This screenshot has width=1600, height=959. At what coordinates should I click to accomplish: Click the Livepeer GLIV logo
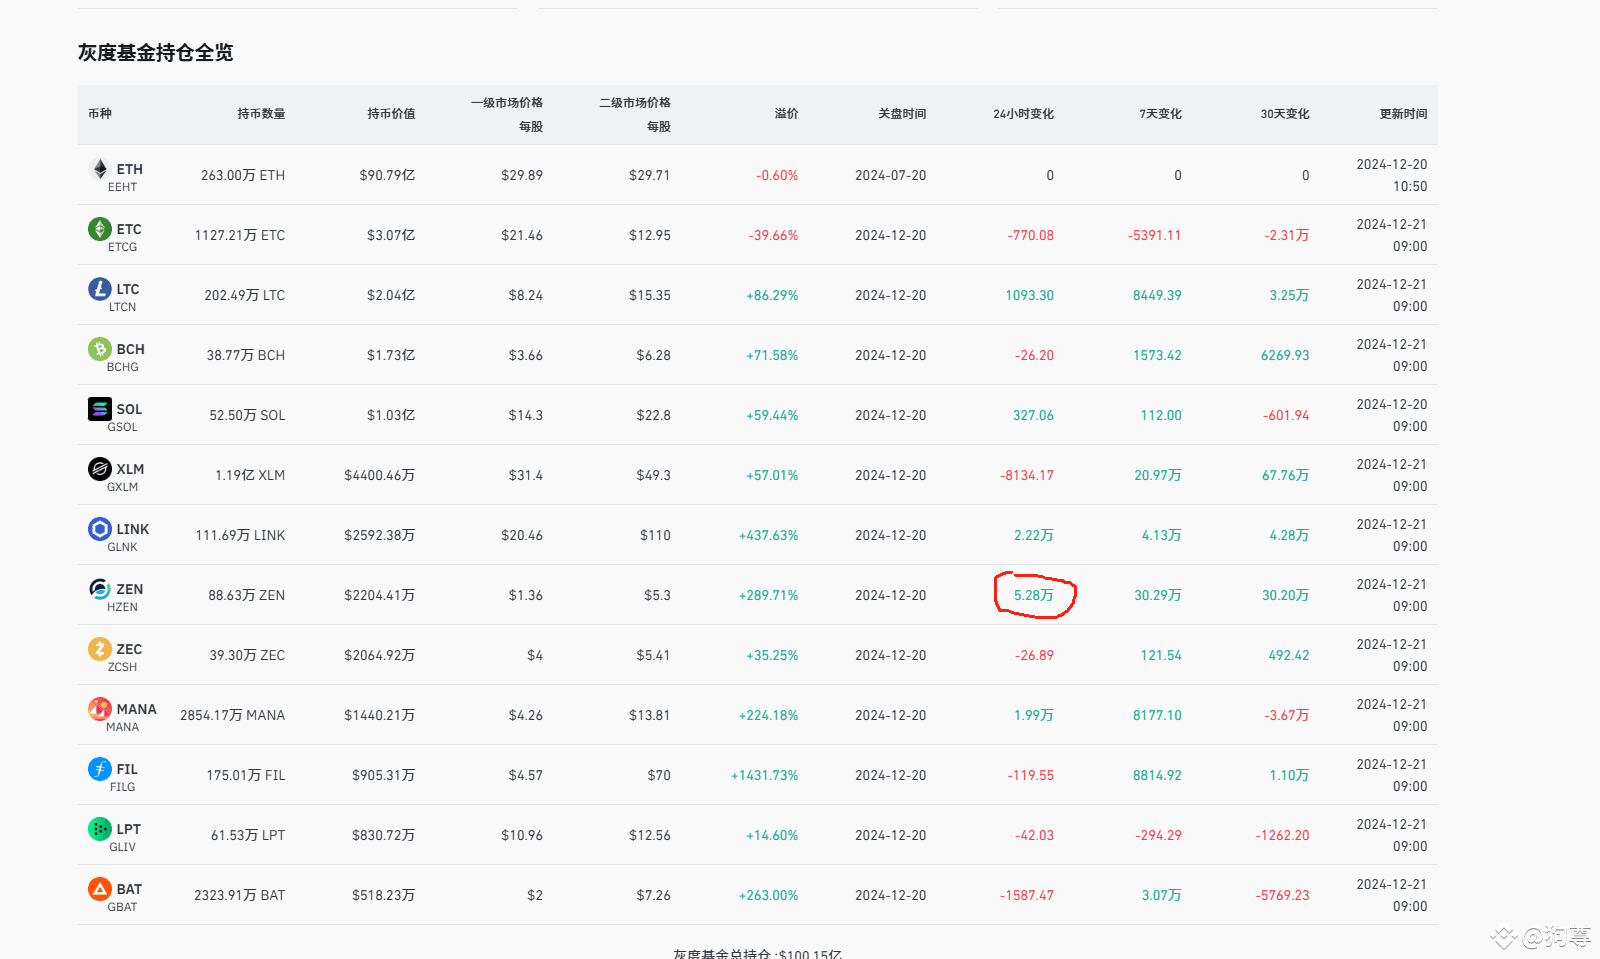pyautogui.click(x=100, y=828)
